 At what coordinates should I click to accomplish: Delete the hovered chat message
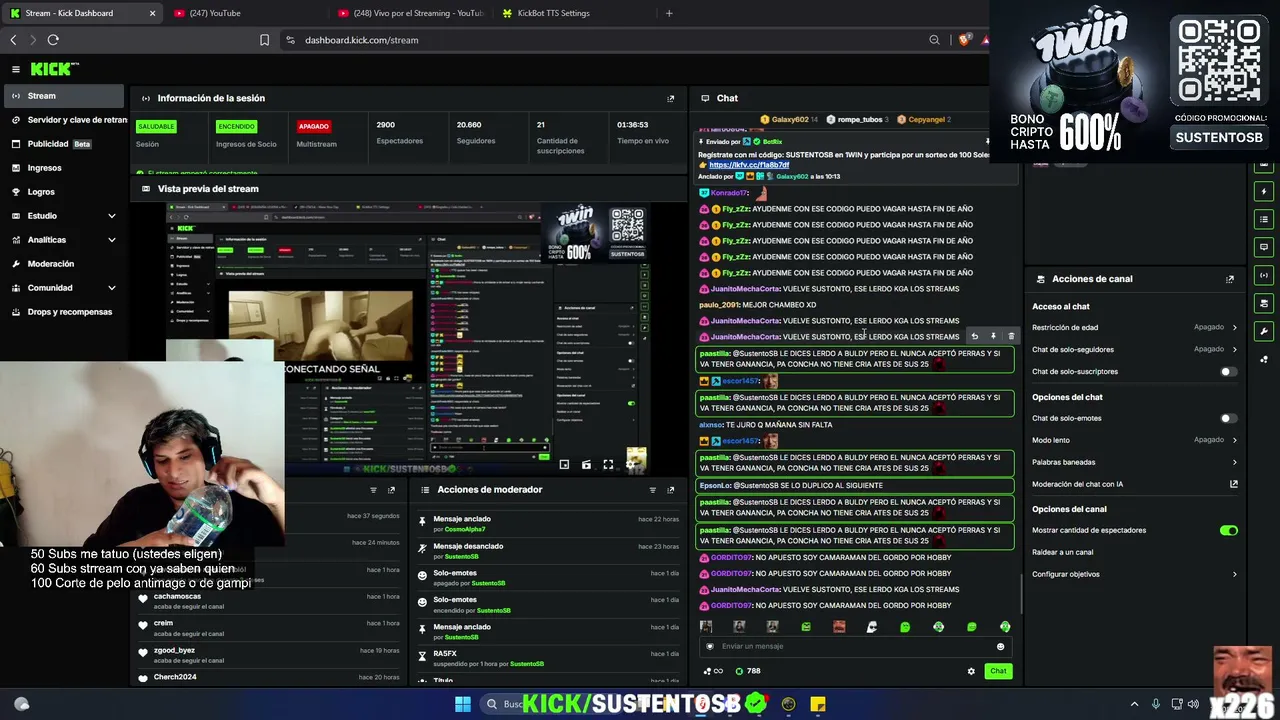(1011, 337)
